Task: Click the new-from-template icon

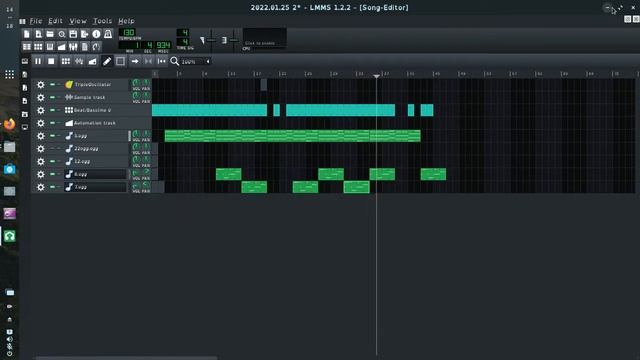Action: 38,34
